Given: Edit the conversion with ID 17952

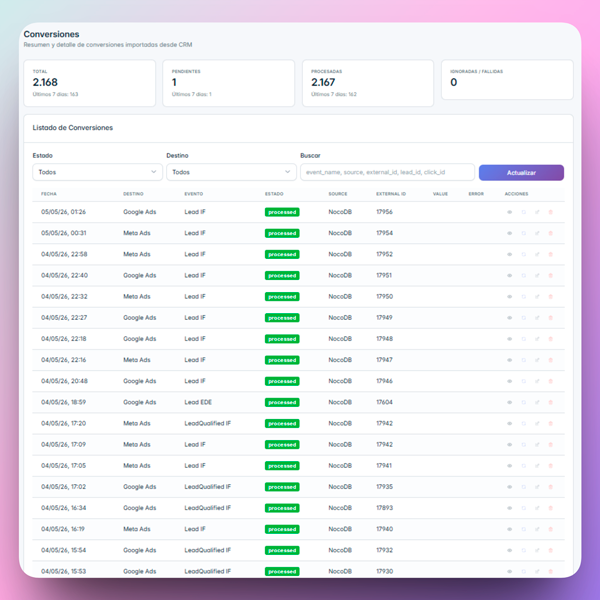Looking at the screenshot, I should click(537, 254).
